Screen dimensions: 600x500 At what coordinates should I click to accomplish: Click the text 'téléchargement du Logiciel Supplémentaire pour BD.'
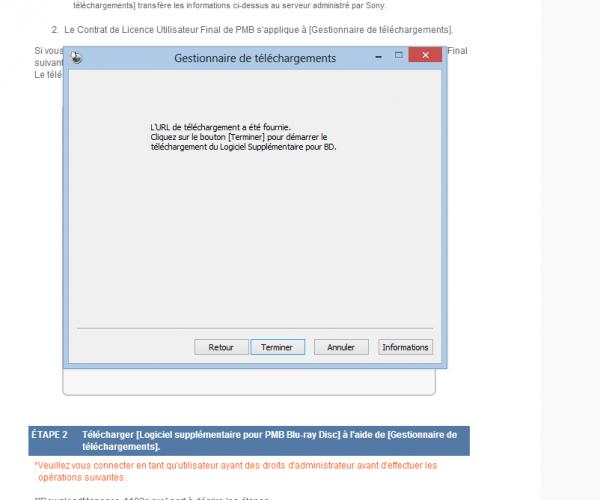(243, 147)
